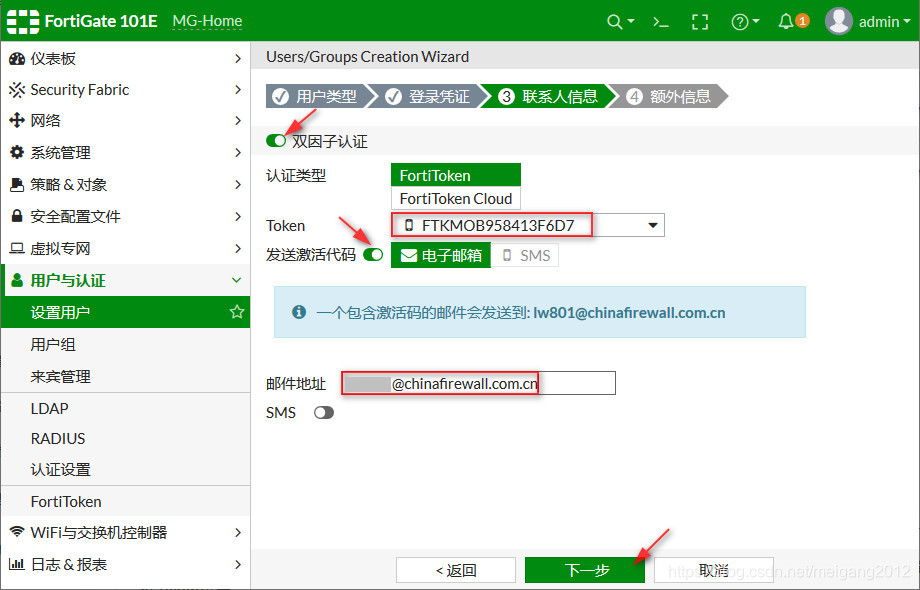Image resolution: width=920 pixels, height=590 pixels.
Task: Click the FortiGate logo icon
Action: click(x=23, y=22)
